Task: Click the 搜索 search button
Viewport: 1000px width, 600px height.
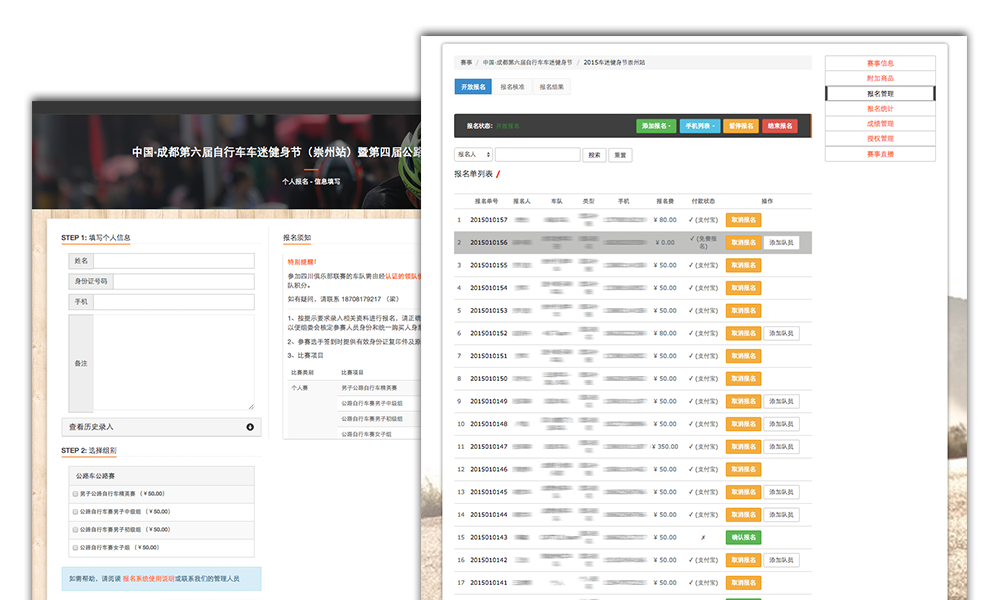Action: pos(595,155)
